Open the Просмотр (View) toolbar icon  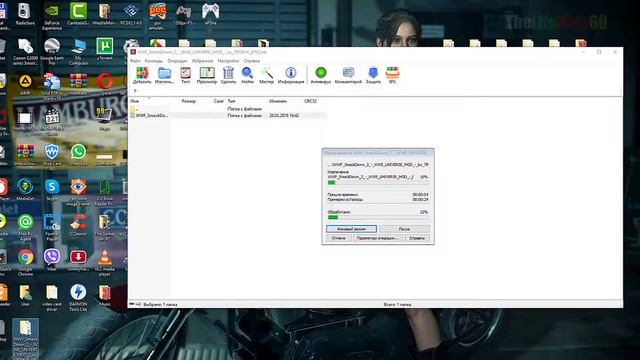[207, 76]
